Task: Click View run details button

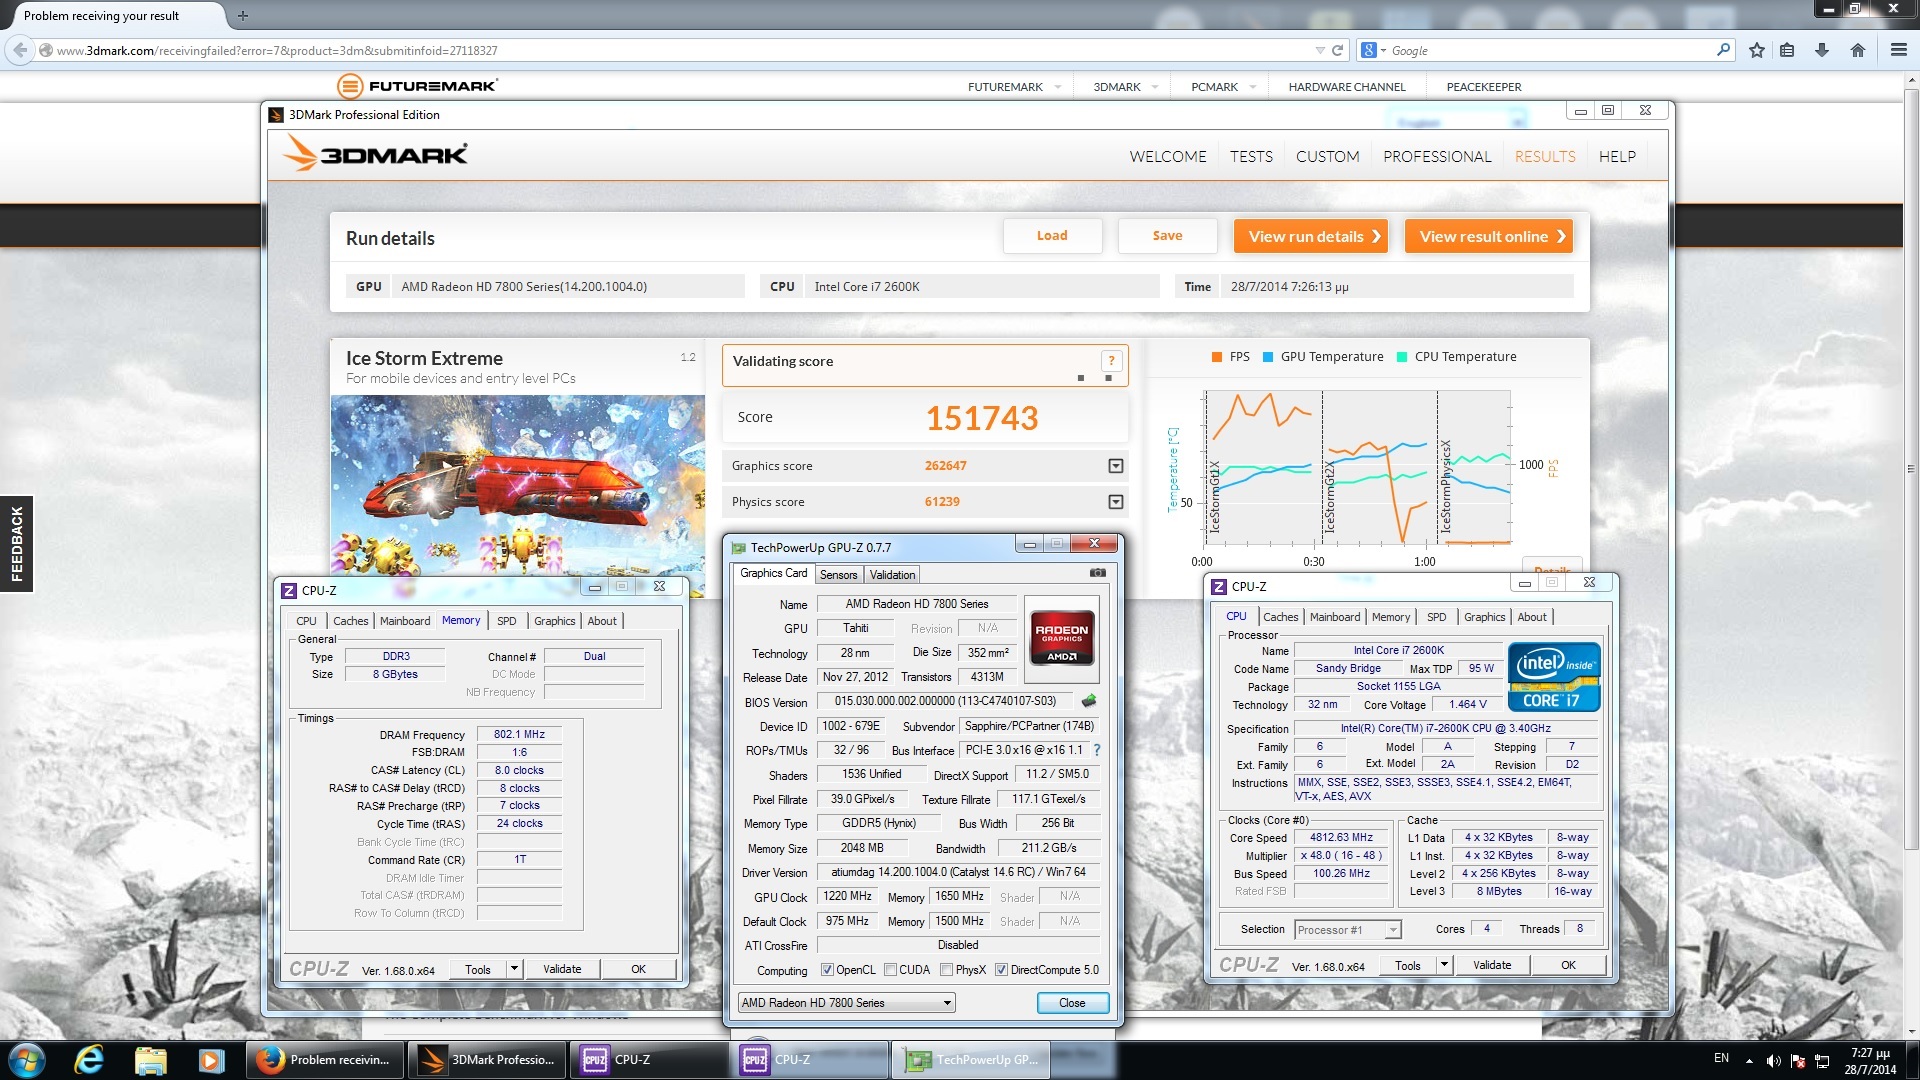Action: (x=1311, y=236)
